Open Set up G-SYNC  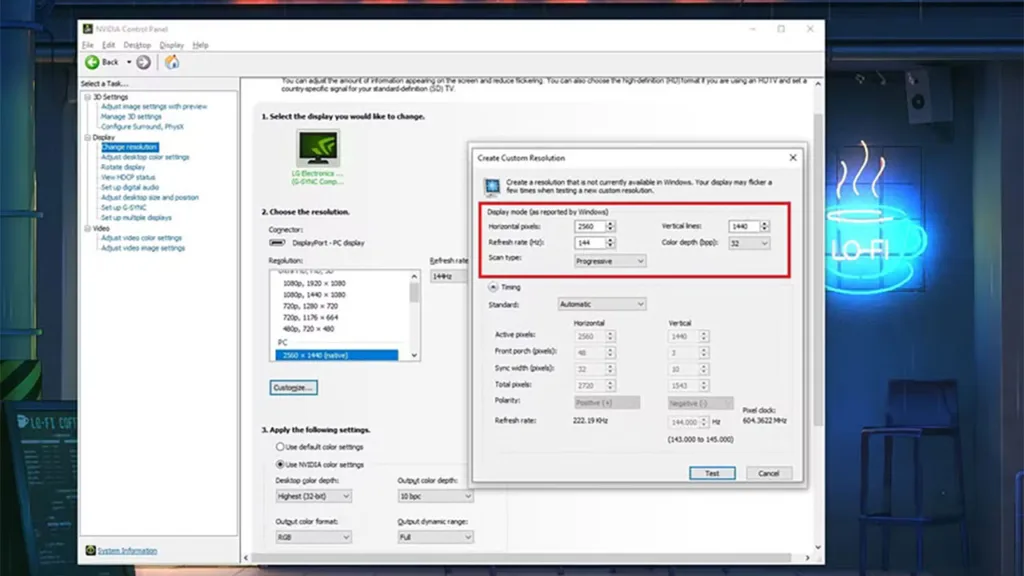pos(123,208)
